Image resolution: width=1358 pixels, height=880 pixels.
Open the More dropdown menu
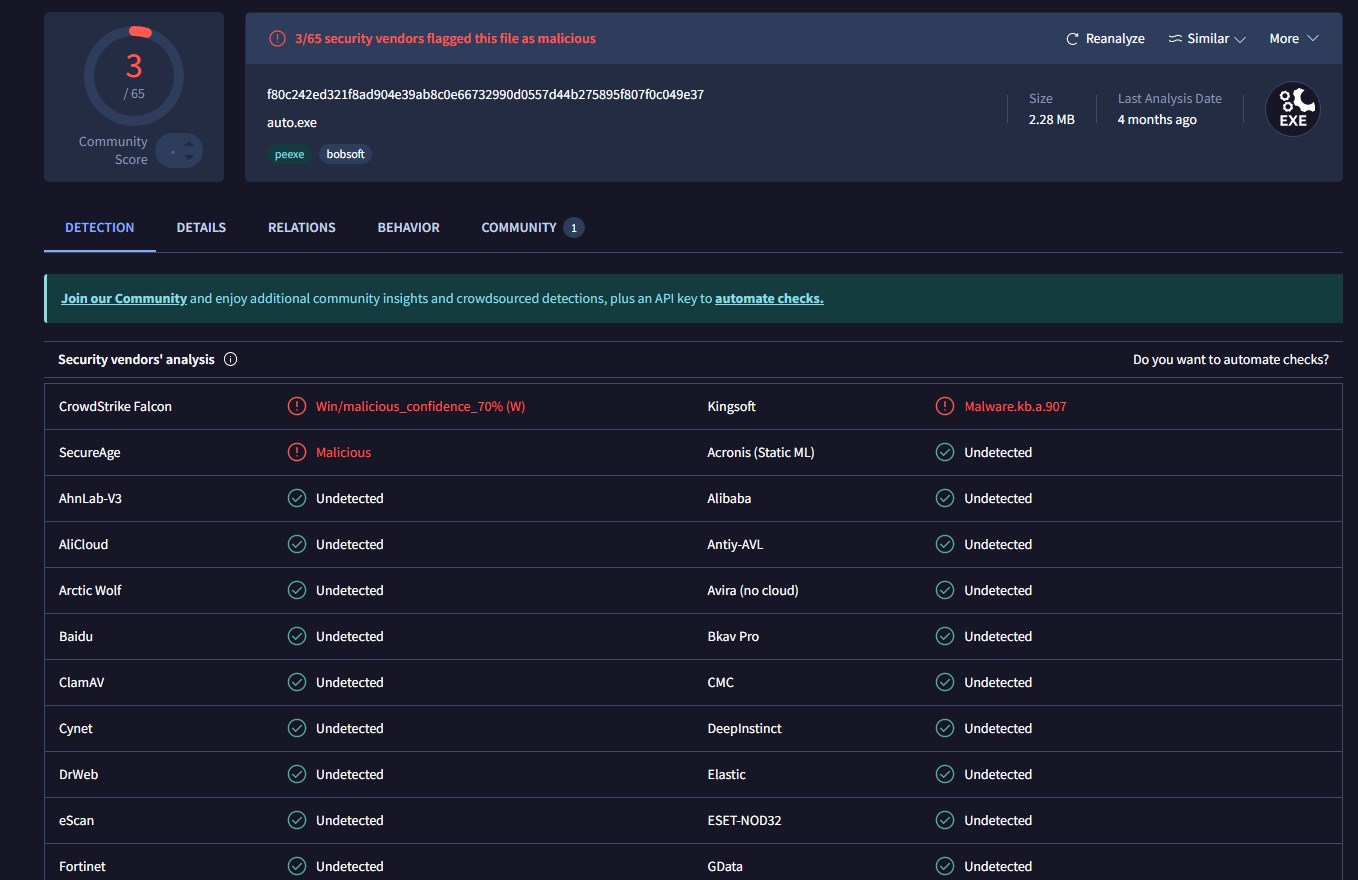(1294, 38)
